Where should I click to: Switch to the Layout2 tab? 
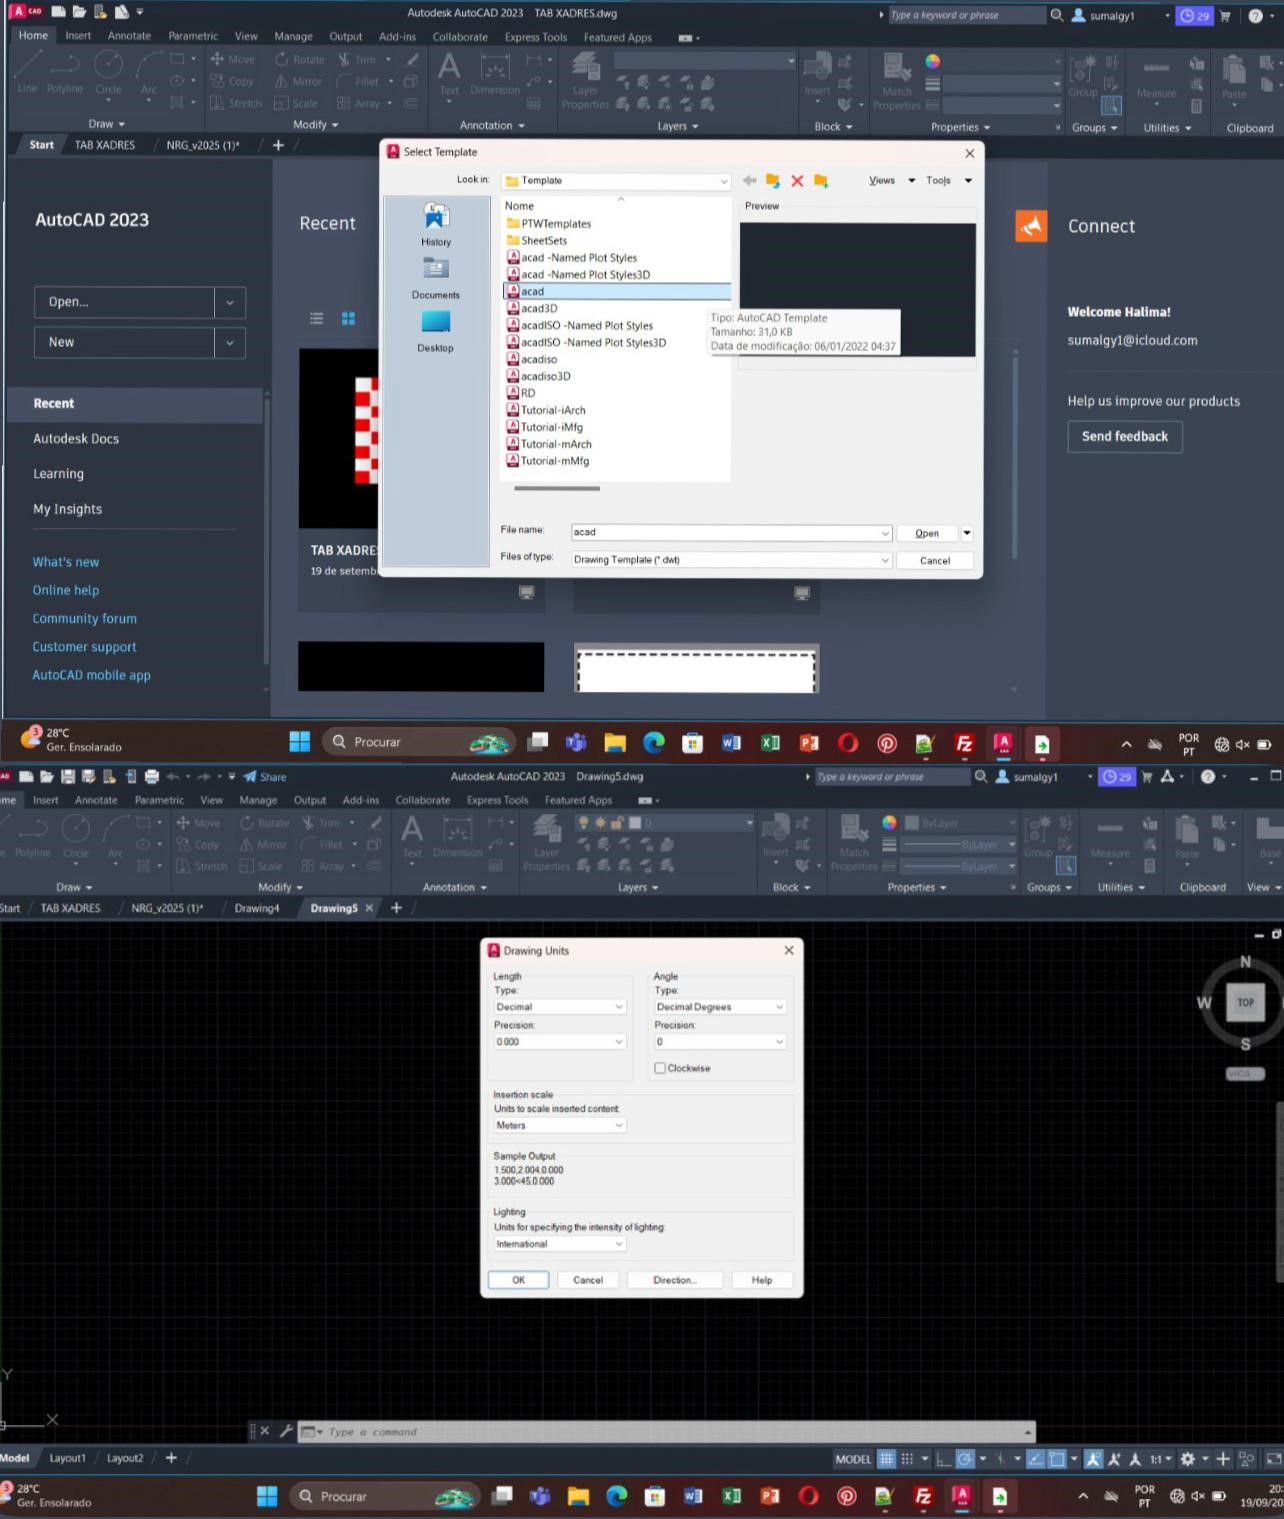[125, 1458]
